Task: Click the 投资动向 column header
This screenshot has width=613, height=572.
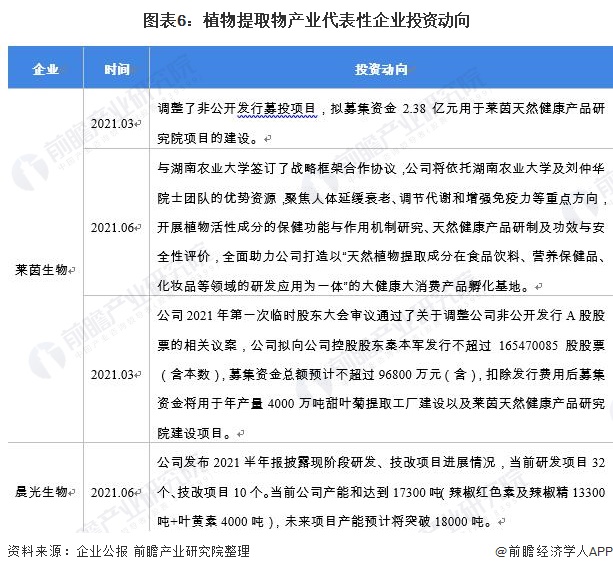Action: (380, 69)
